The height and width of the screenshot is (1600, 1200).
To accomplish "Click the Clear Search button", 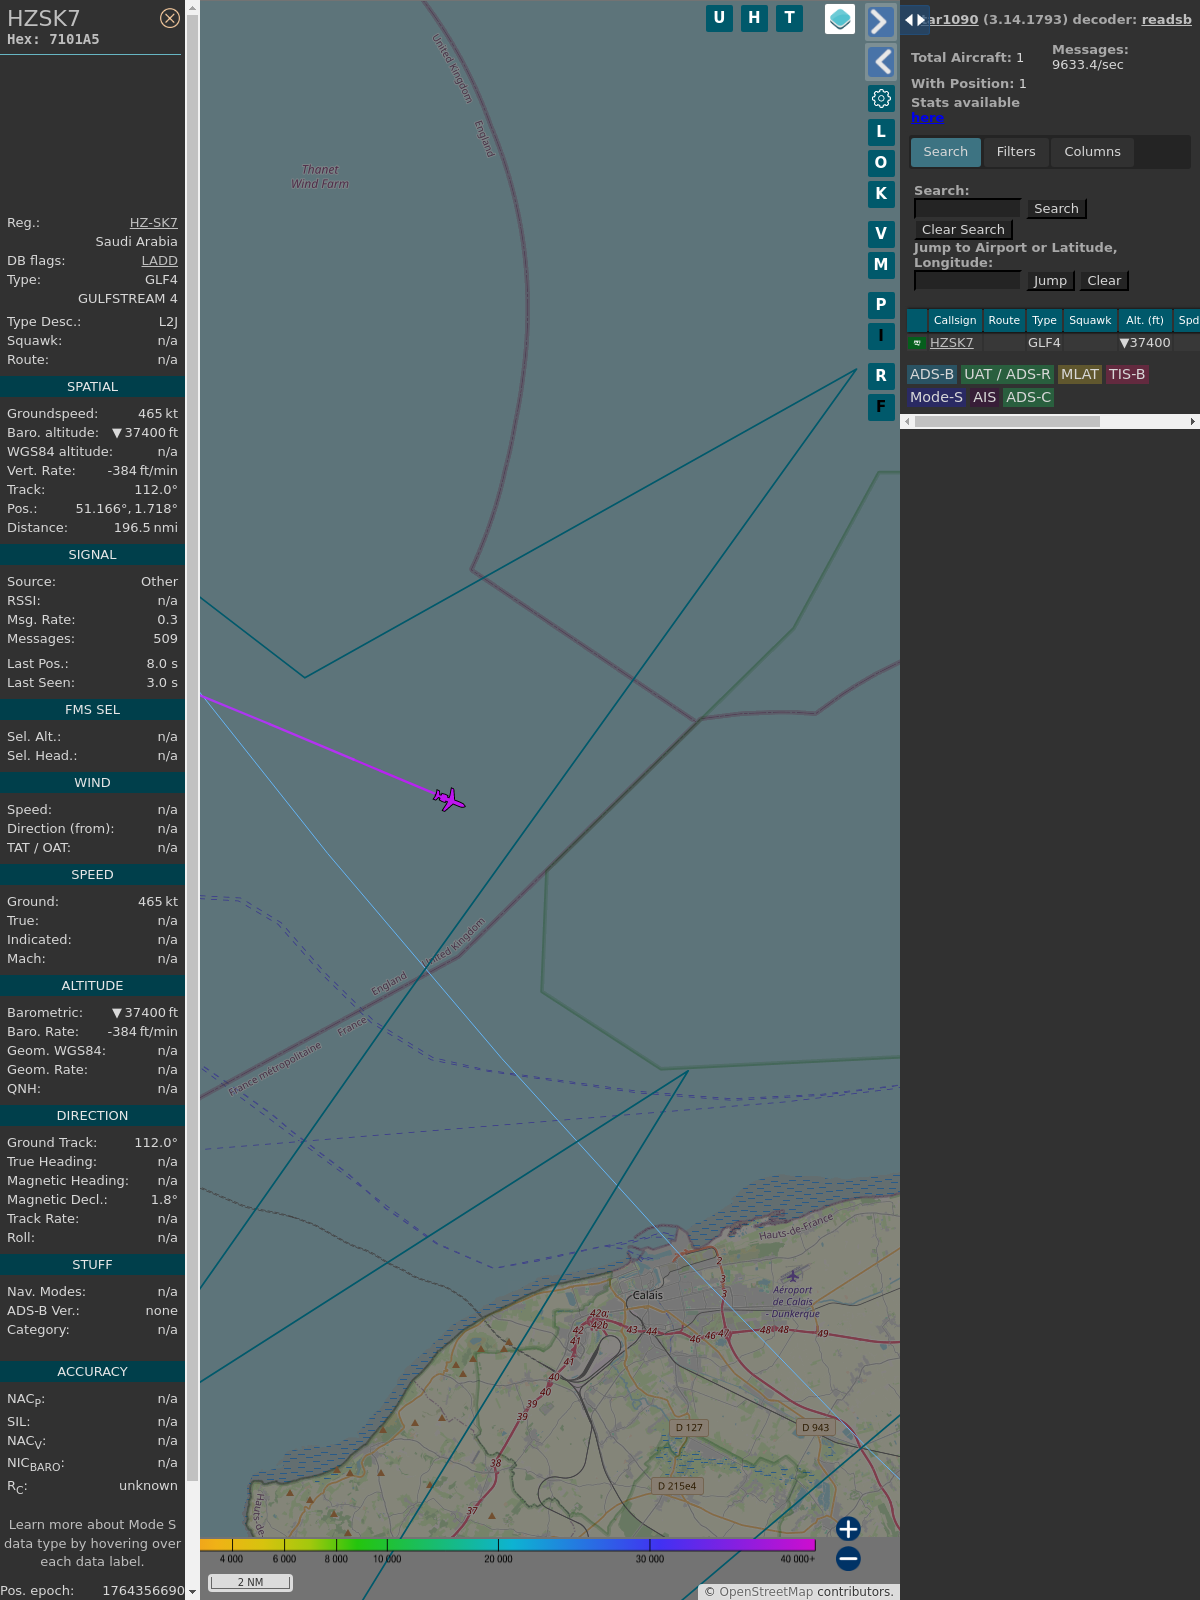I will (963, 230).
